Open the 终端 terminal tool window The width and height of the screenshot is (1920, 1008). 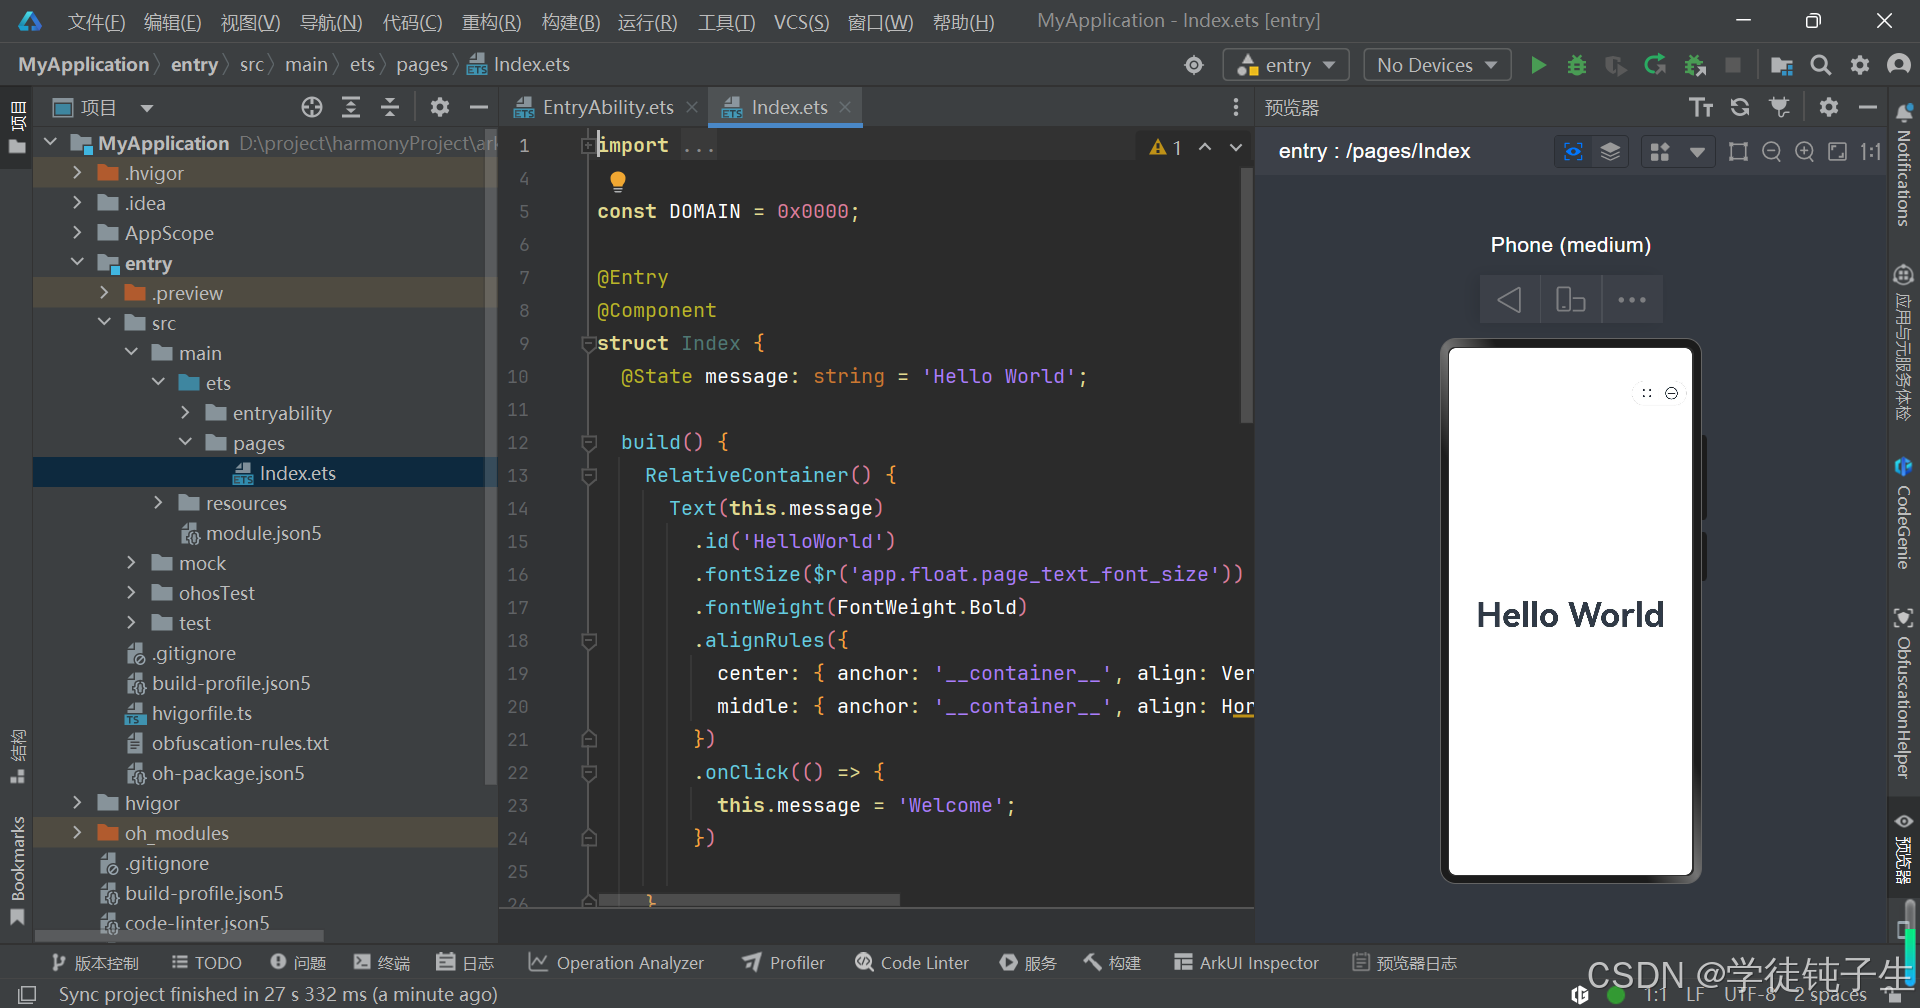[382, 963]
